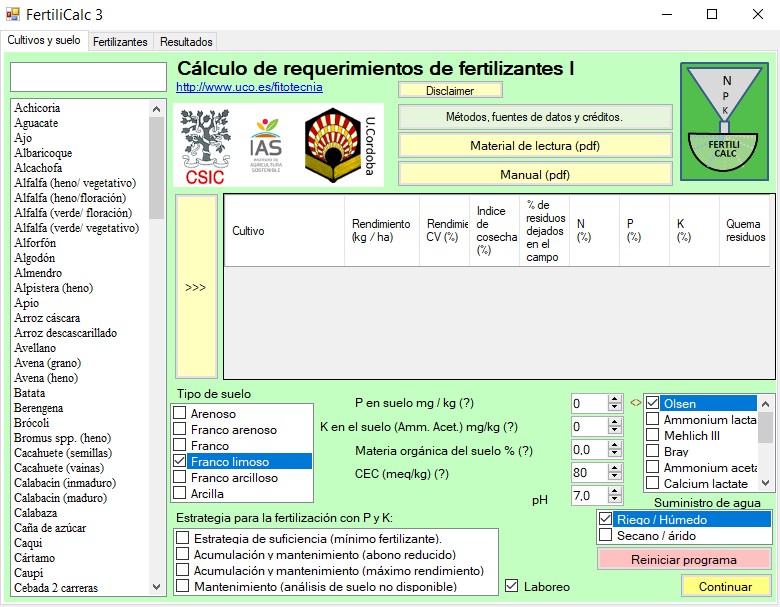Increase the P en suelo value
This screenshot has height=607, width=780.
coord(615,400)
